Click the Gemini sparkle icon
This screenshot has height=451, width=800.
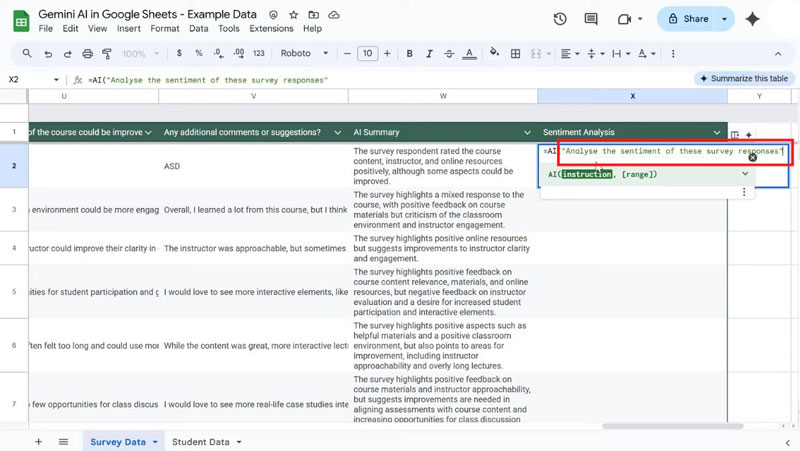pos(752,19)
